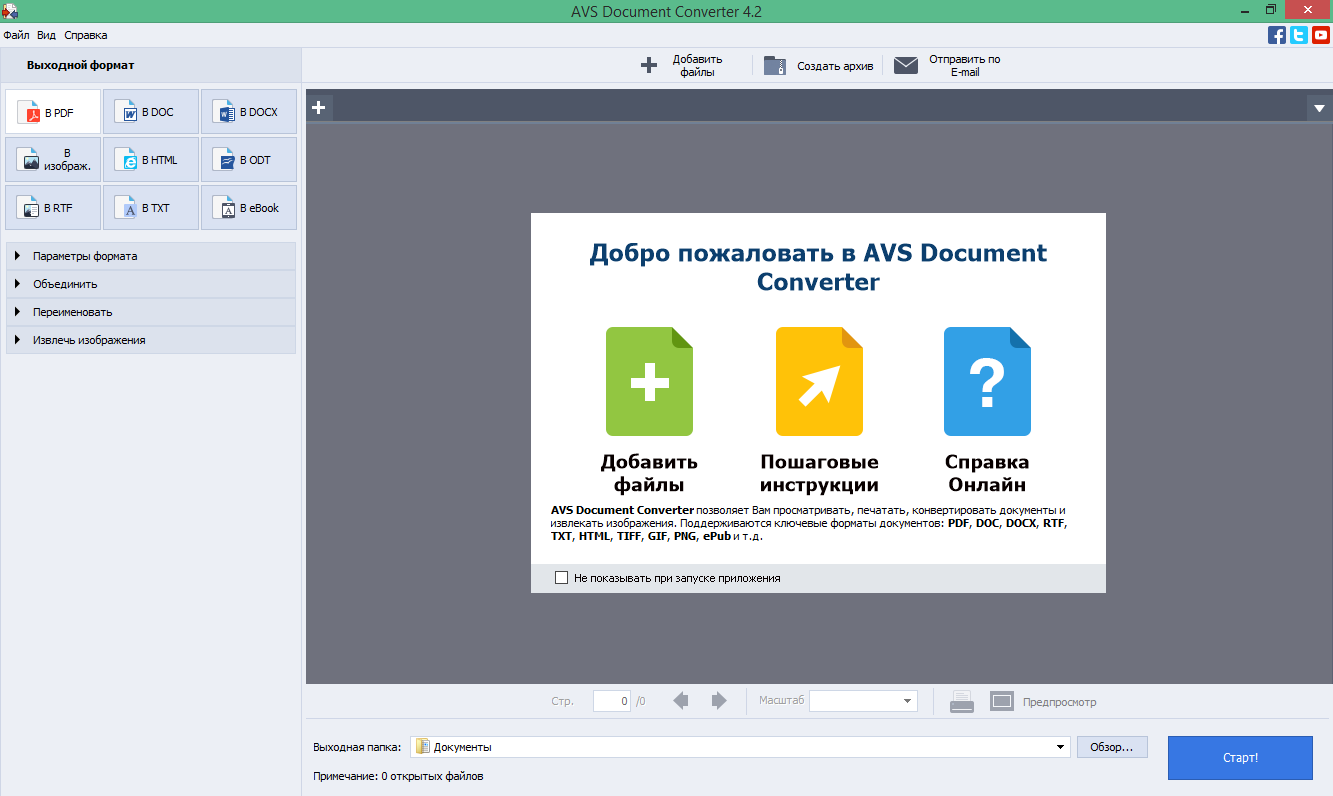Expand the Объединить section
This screenshot has height=796, width=1333.
pyautogui.click(x=151, y=284)
